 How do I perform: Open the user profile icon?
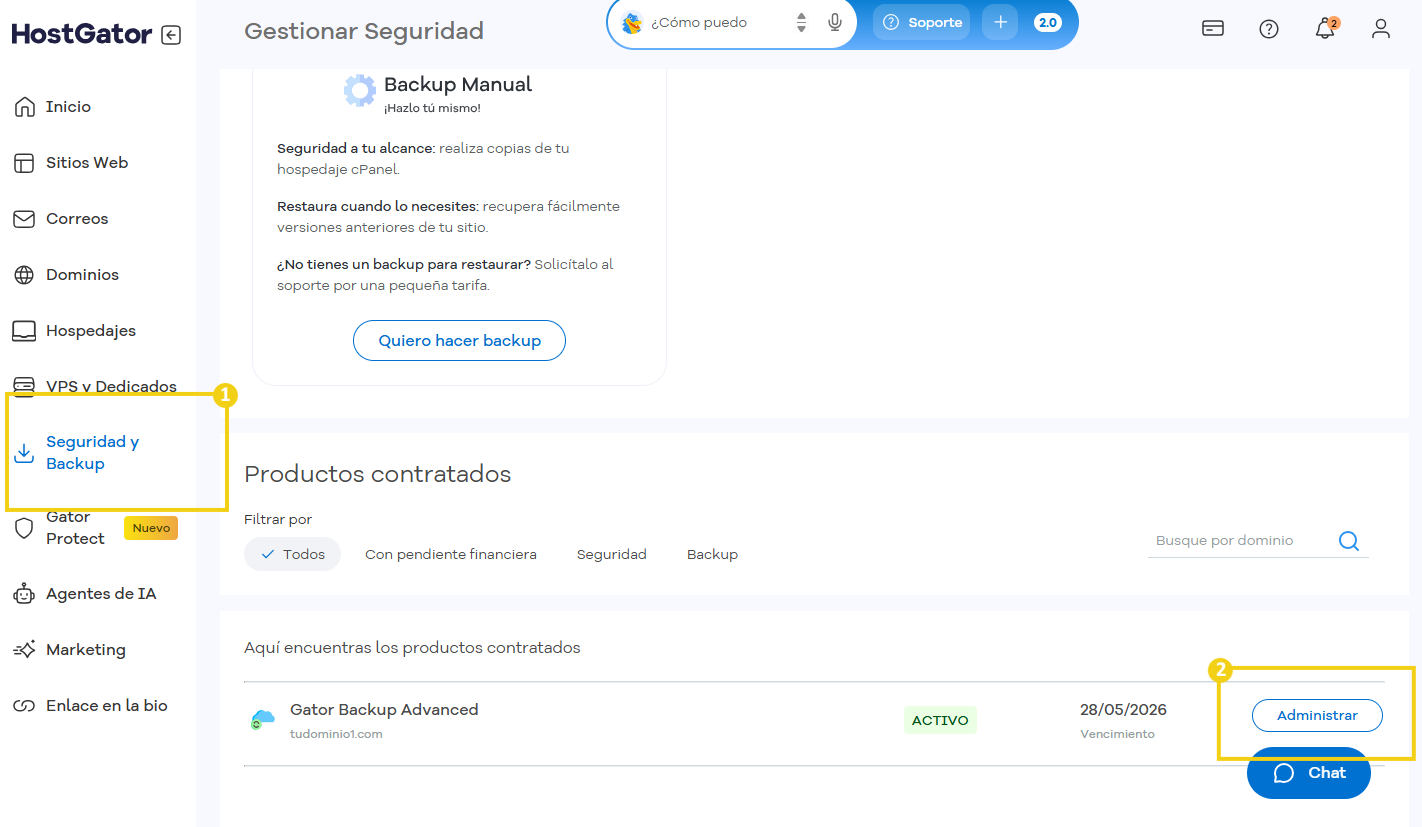(x=1381, y=28)
